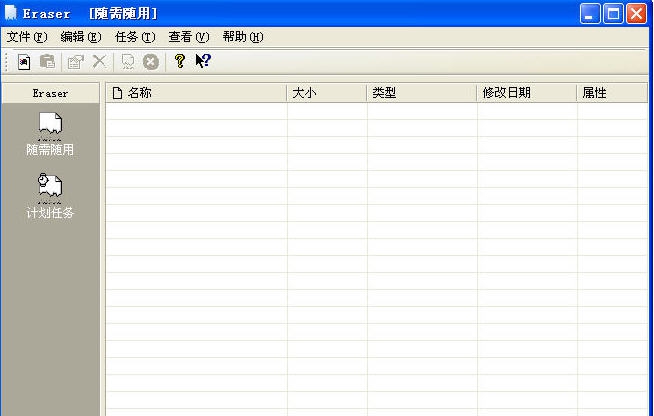Click the Eraser sidebar header button

tap(50, 93)
